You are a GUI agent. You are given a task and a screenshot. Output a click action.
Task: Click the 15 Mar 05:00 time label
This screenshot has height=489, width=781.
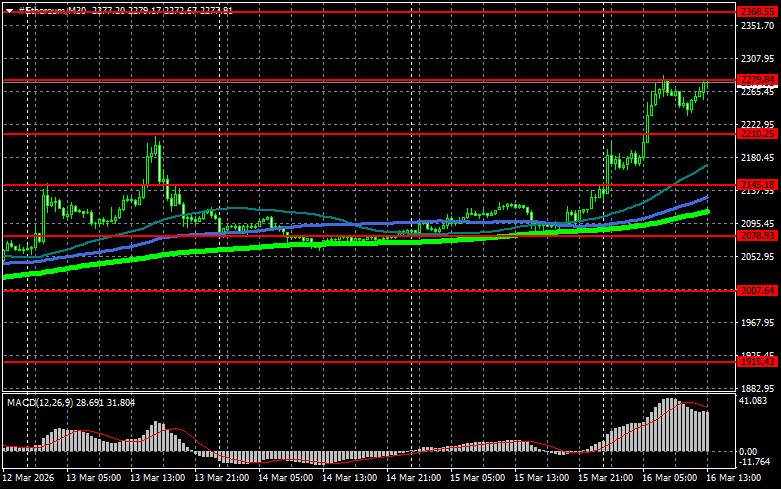click(478, 478)
